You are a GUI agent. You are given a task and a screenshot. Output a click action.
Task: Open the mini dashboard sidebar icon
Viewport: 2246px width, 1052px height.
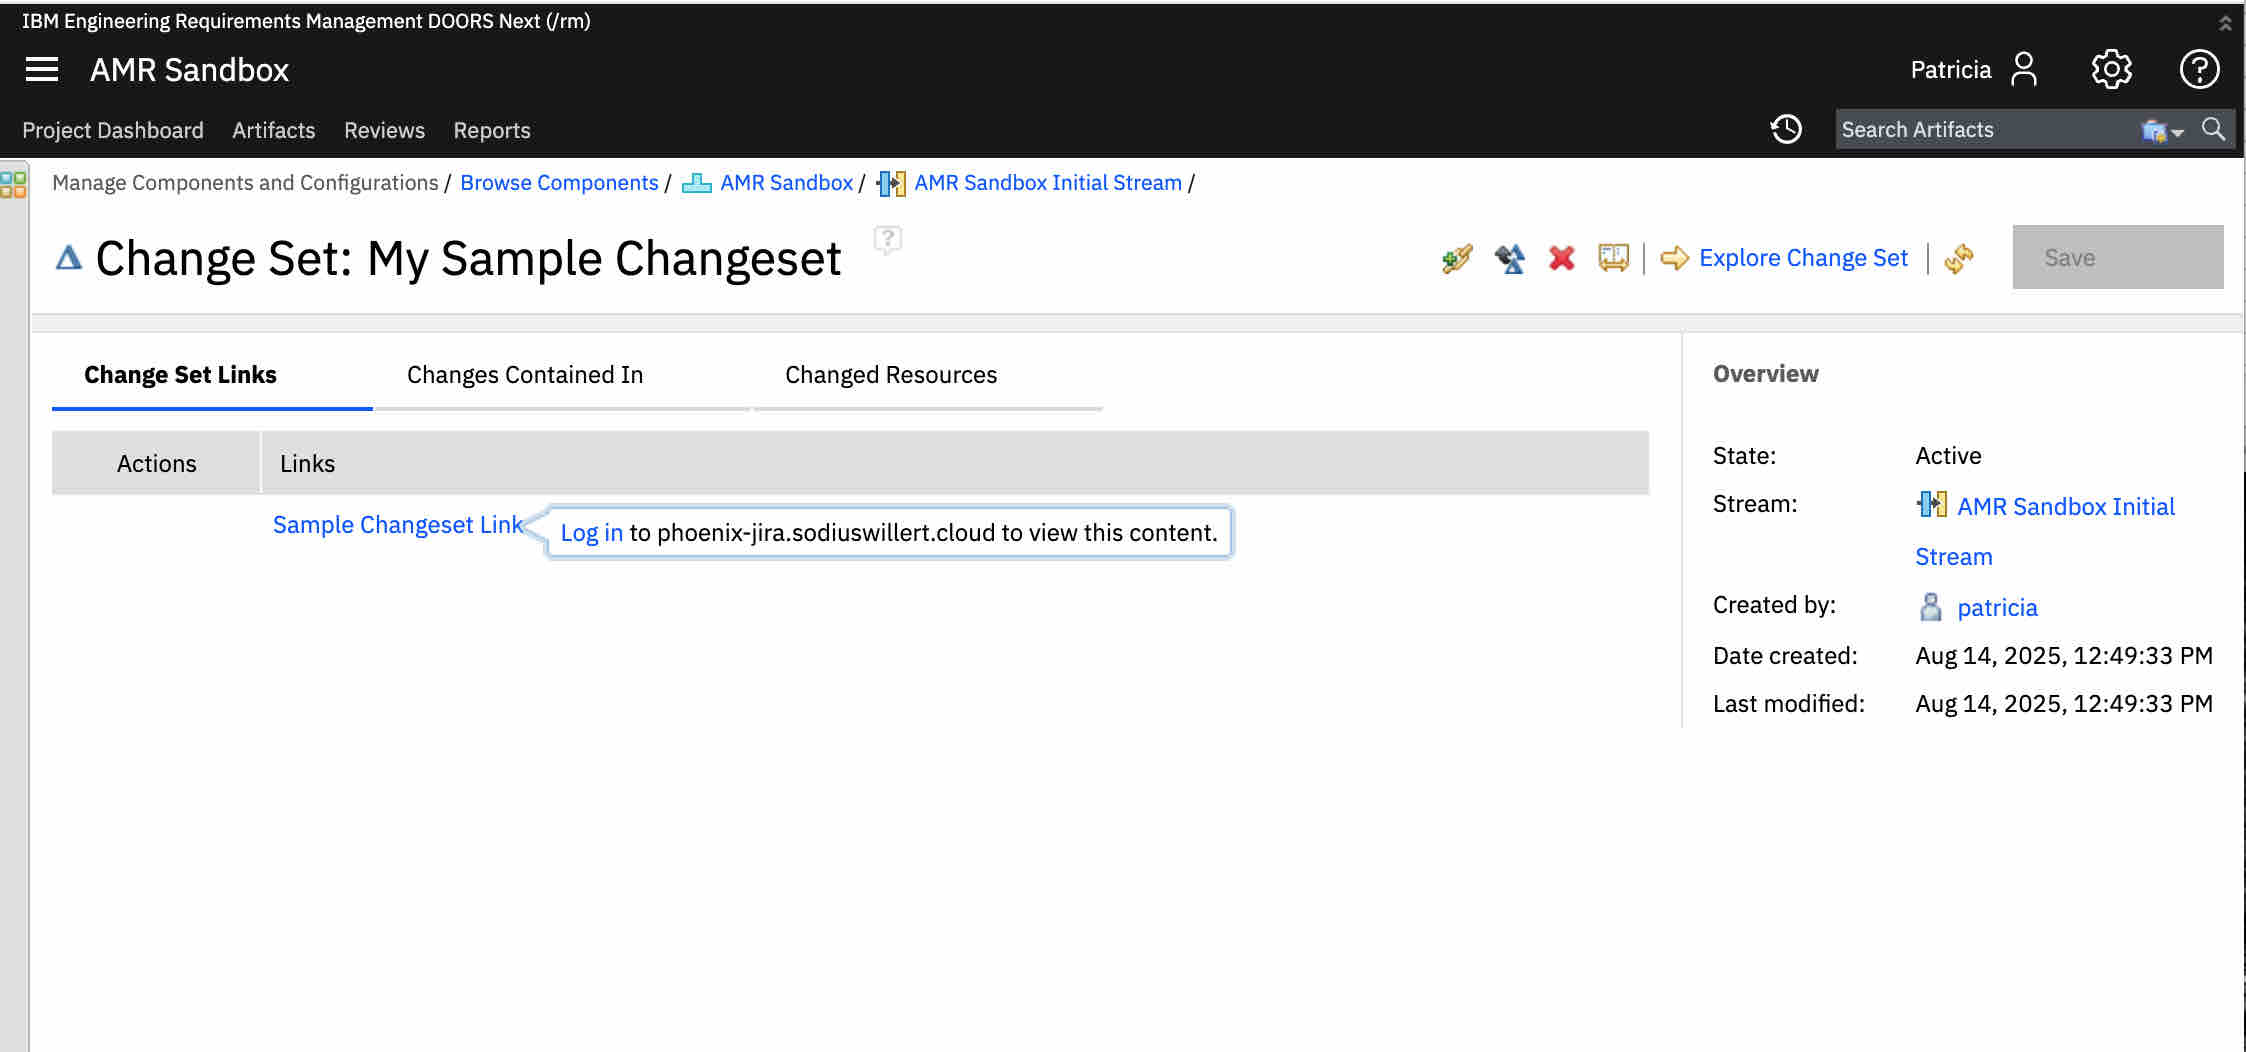click(13, 184)
